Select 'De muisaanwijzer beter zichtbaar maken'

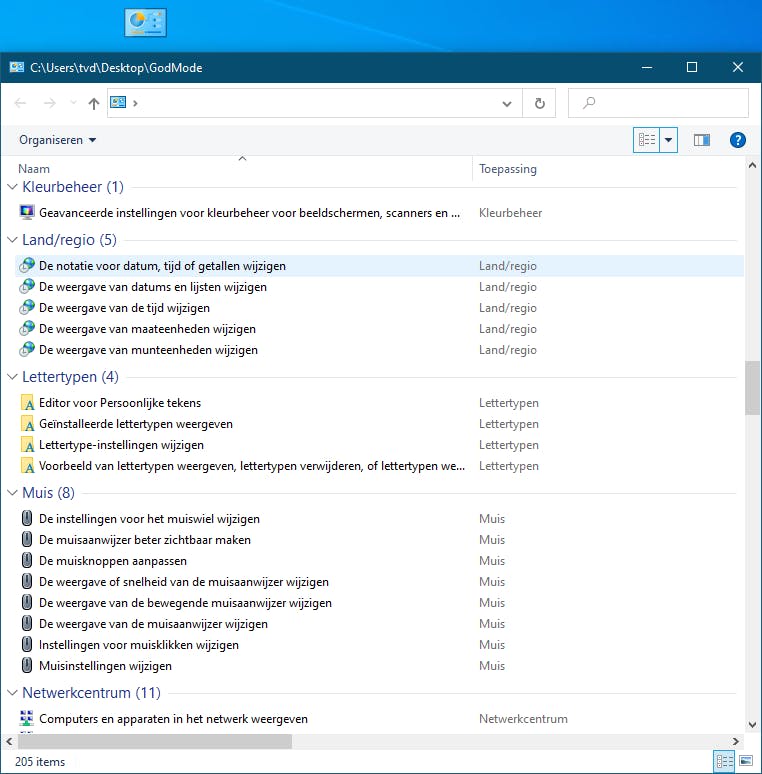(145, 540)
